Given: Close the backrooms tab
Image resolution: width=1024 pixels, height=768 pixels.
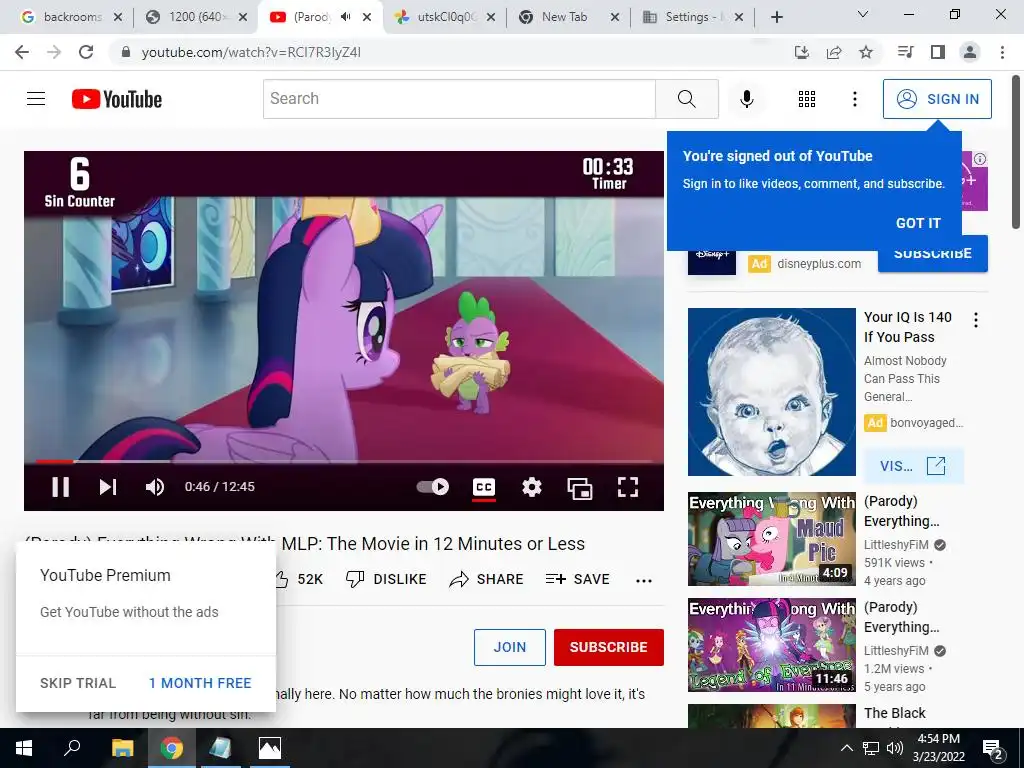Looking at the screenshot, I should click(118, 17).
